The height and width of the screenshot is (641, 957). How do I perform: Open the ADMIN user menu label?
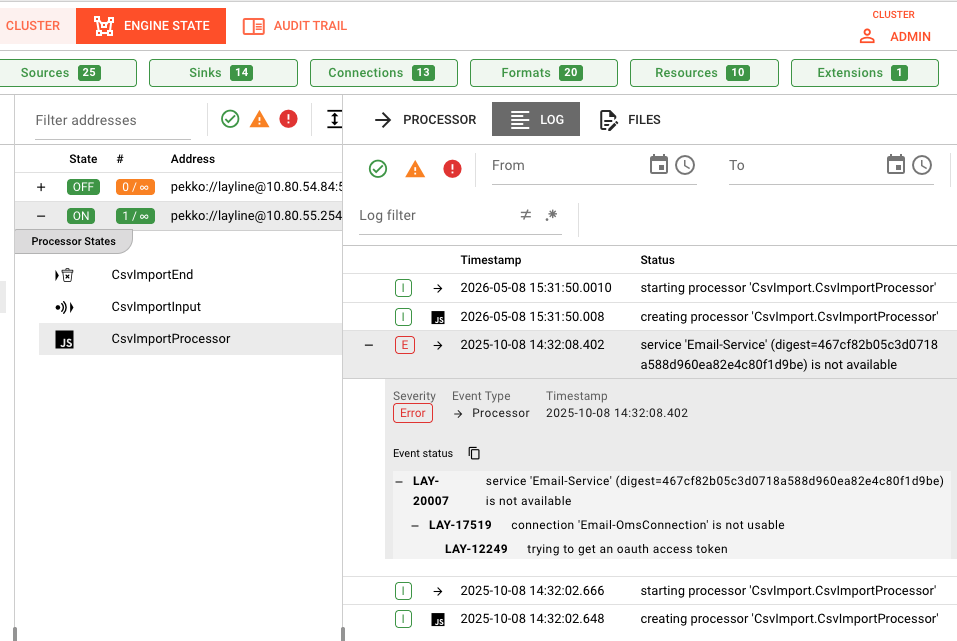click(910, 37)
